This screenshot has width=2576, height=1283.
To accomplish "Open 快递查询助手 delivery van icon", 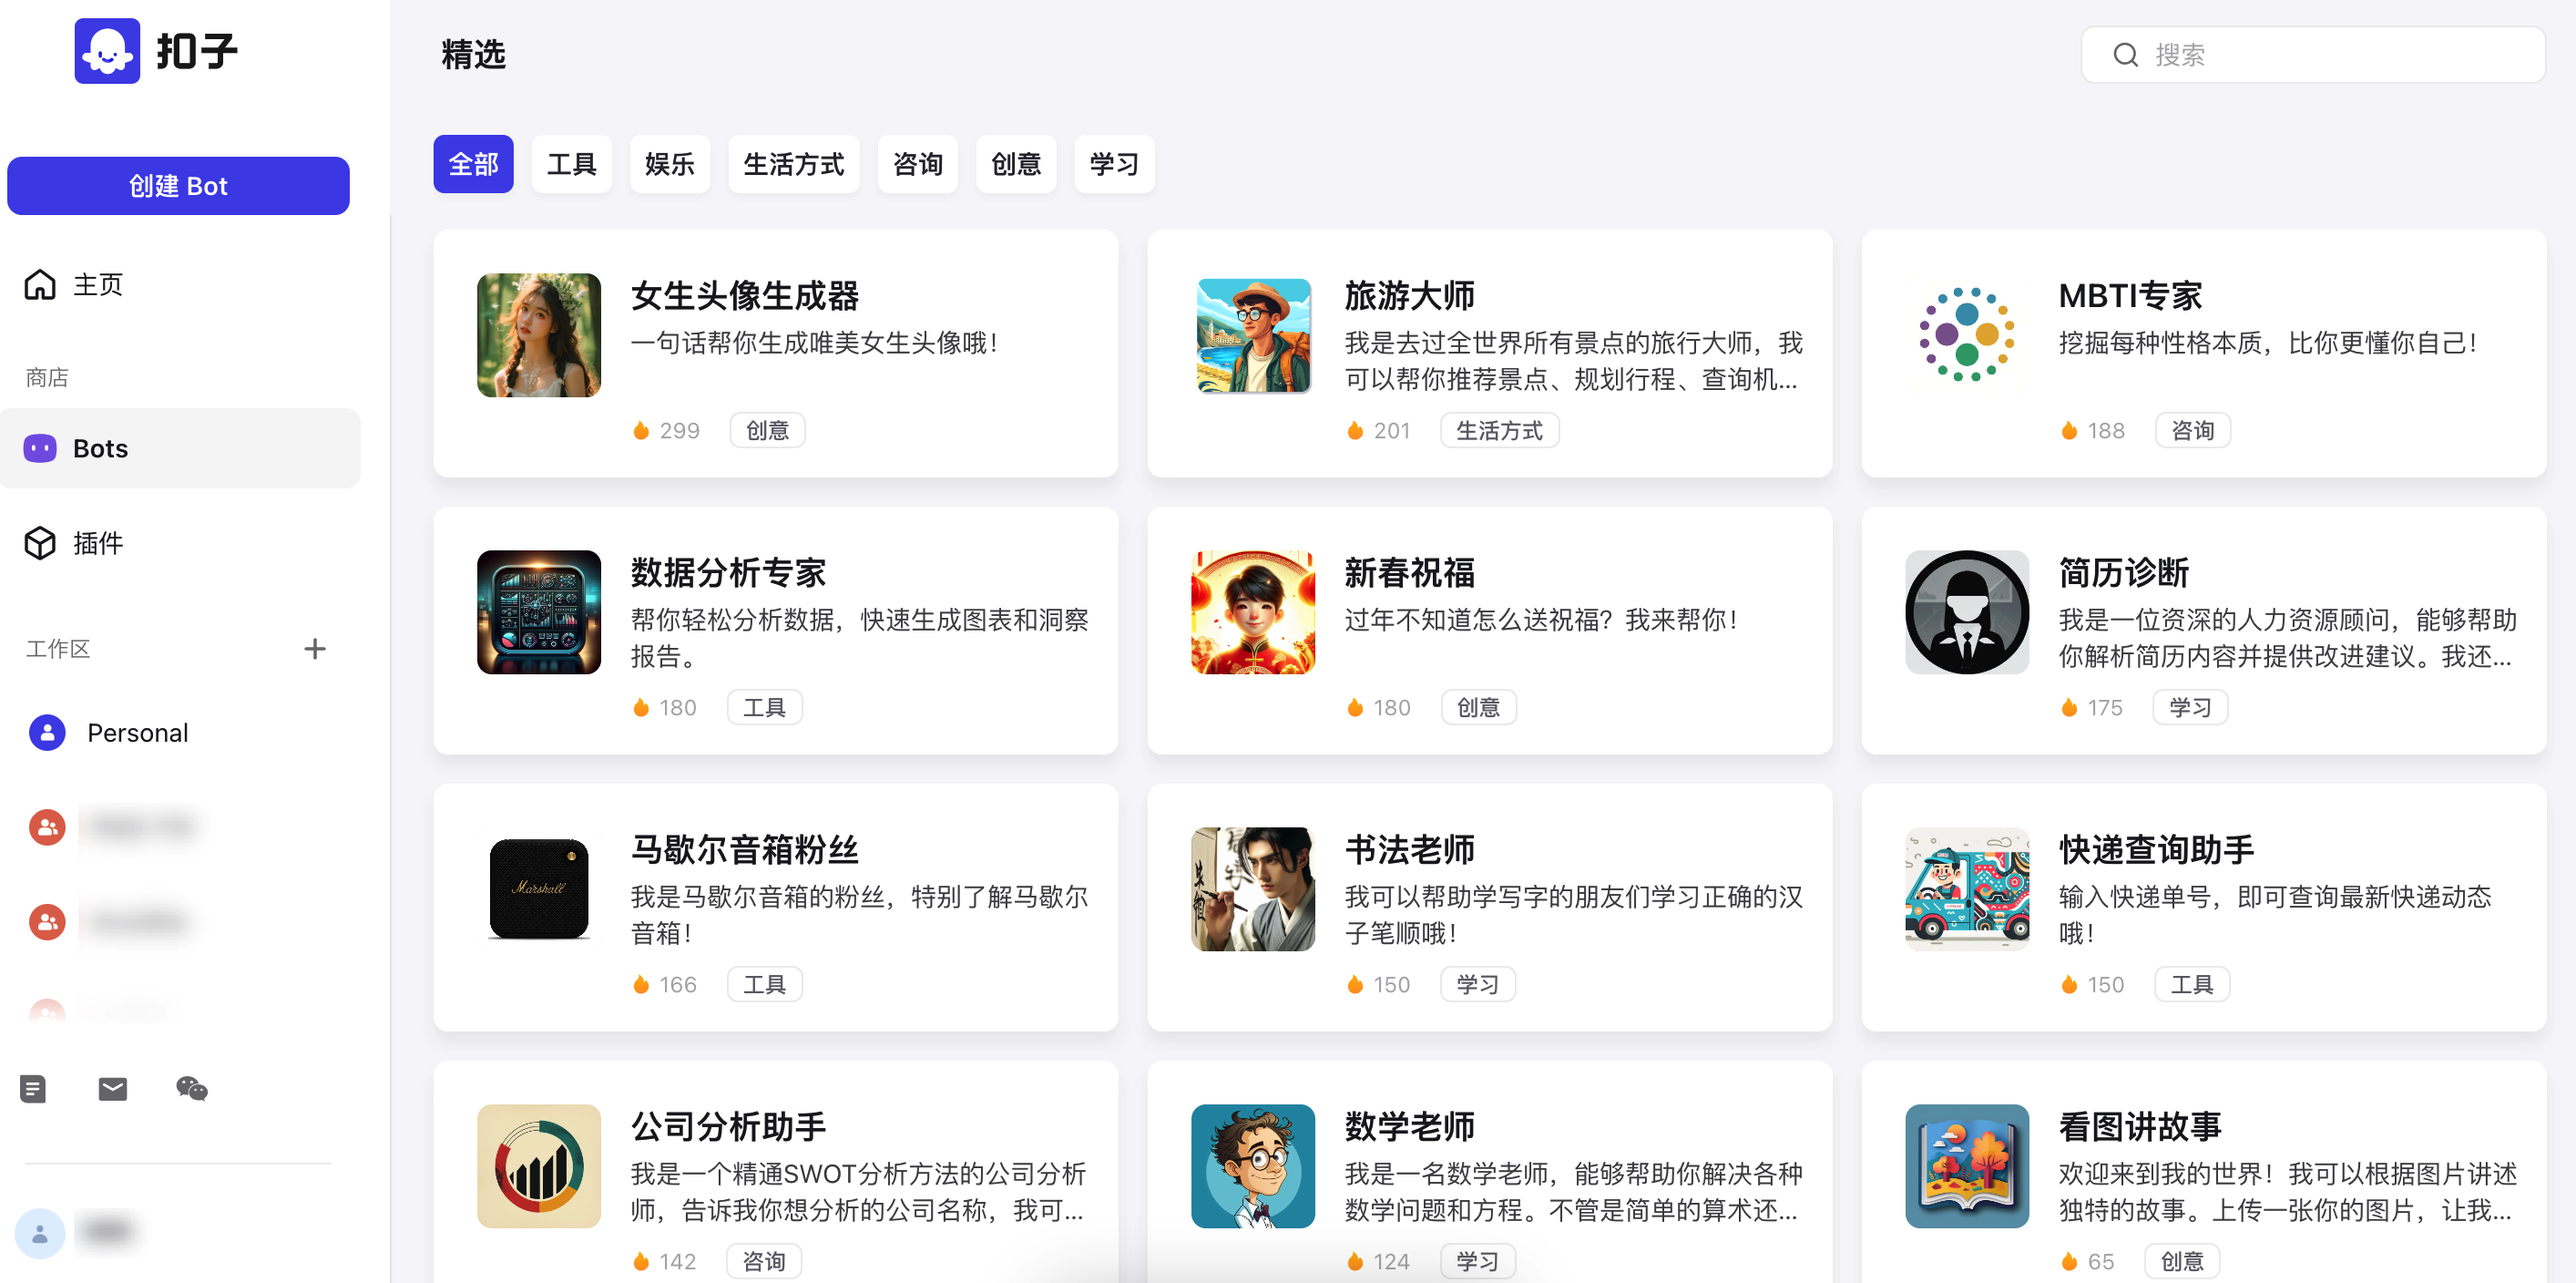I will pos(1967,889).
